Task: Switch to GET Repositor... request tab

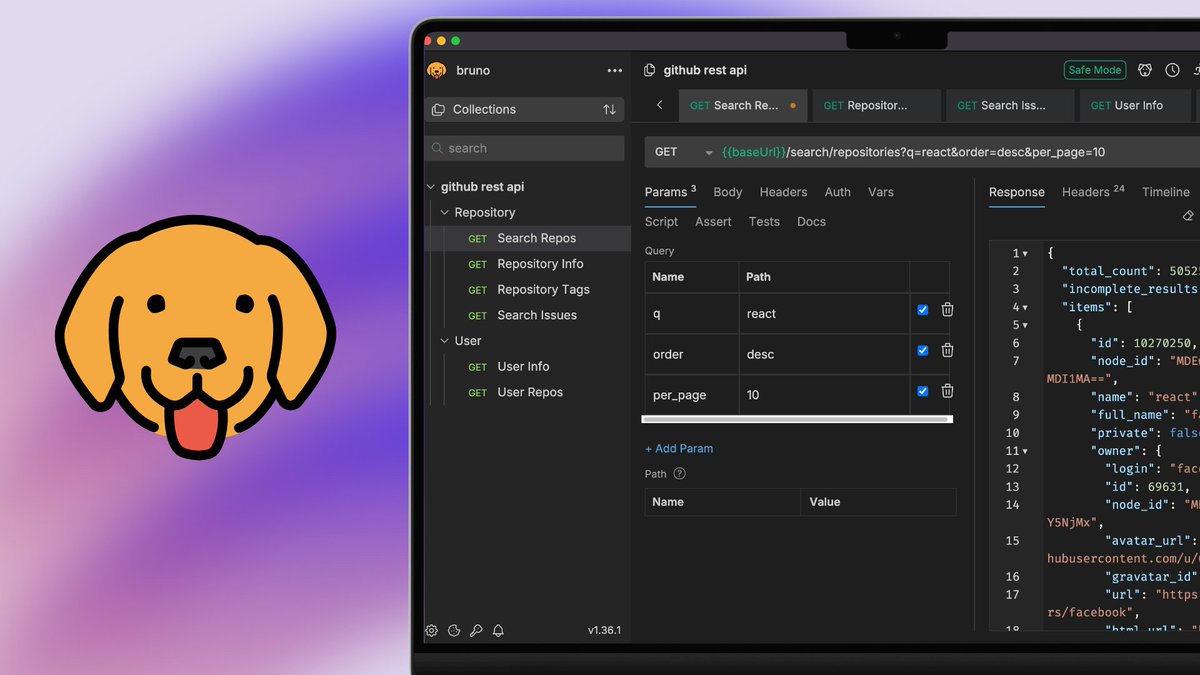Action: click(x=876, y=105)
